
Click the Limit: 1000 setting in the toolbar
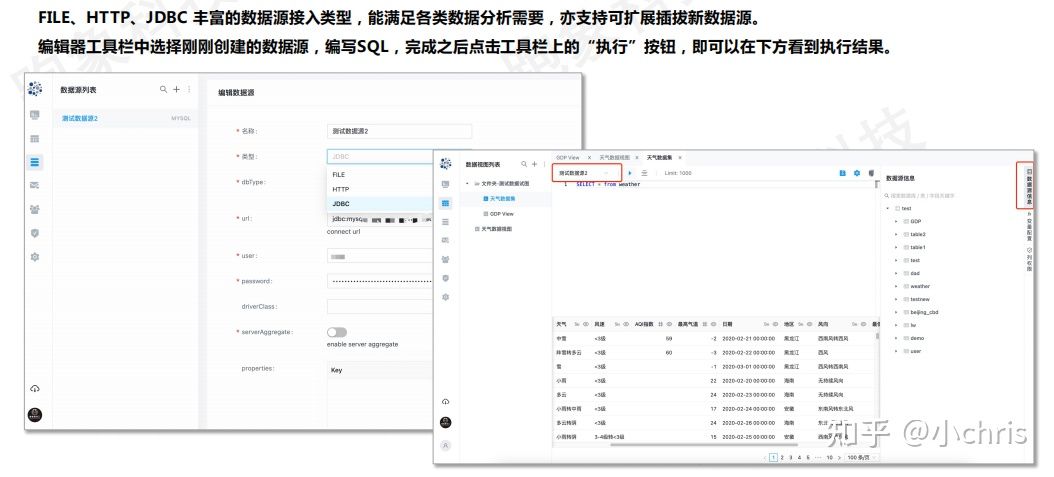(x=678, y=173)
